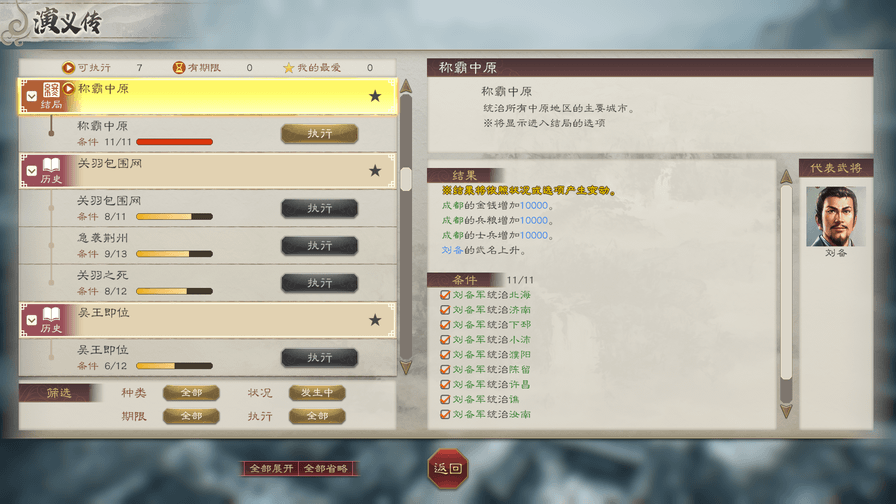896x504 pixels.
Task: Toggle the 刘备军统治许昌 condition checkbox
Action: pyautogui.click(x=445, y=385)
